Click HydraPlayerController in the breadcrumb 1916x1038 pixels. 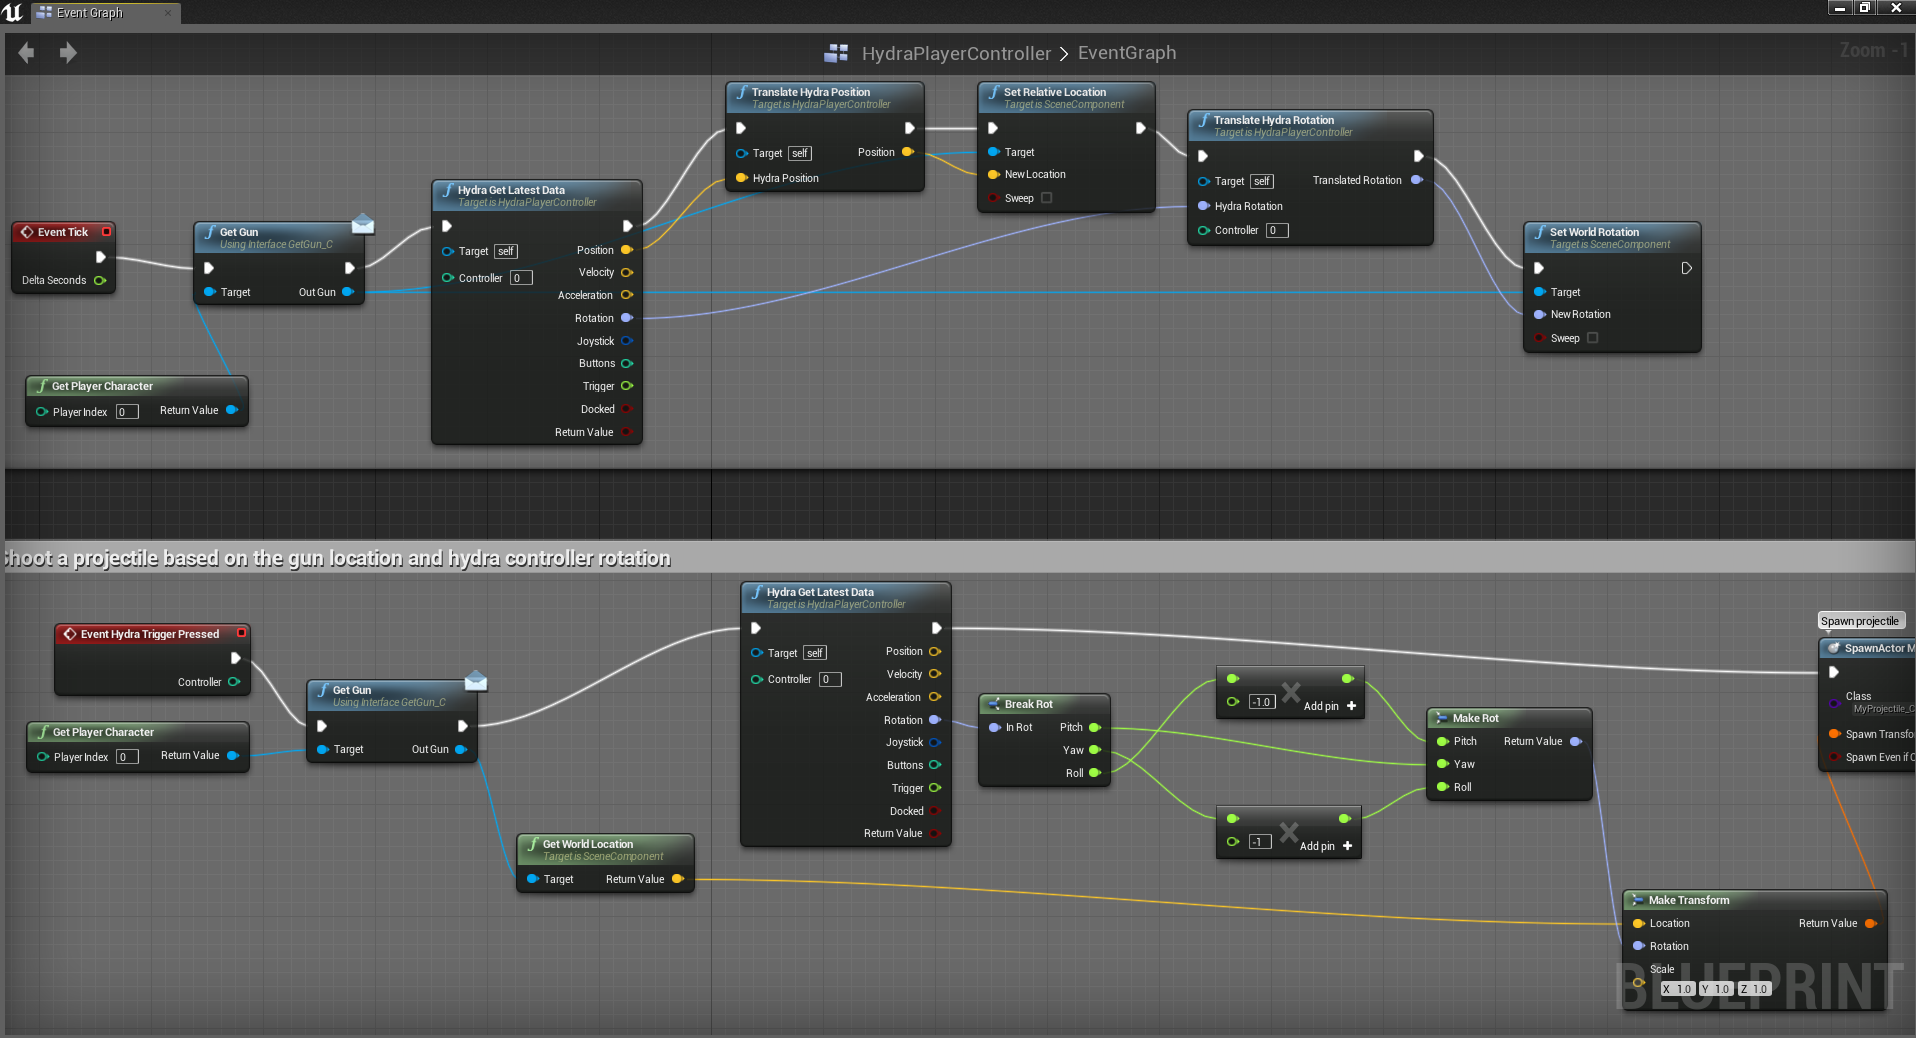pos(956,53)
